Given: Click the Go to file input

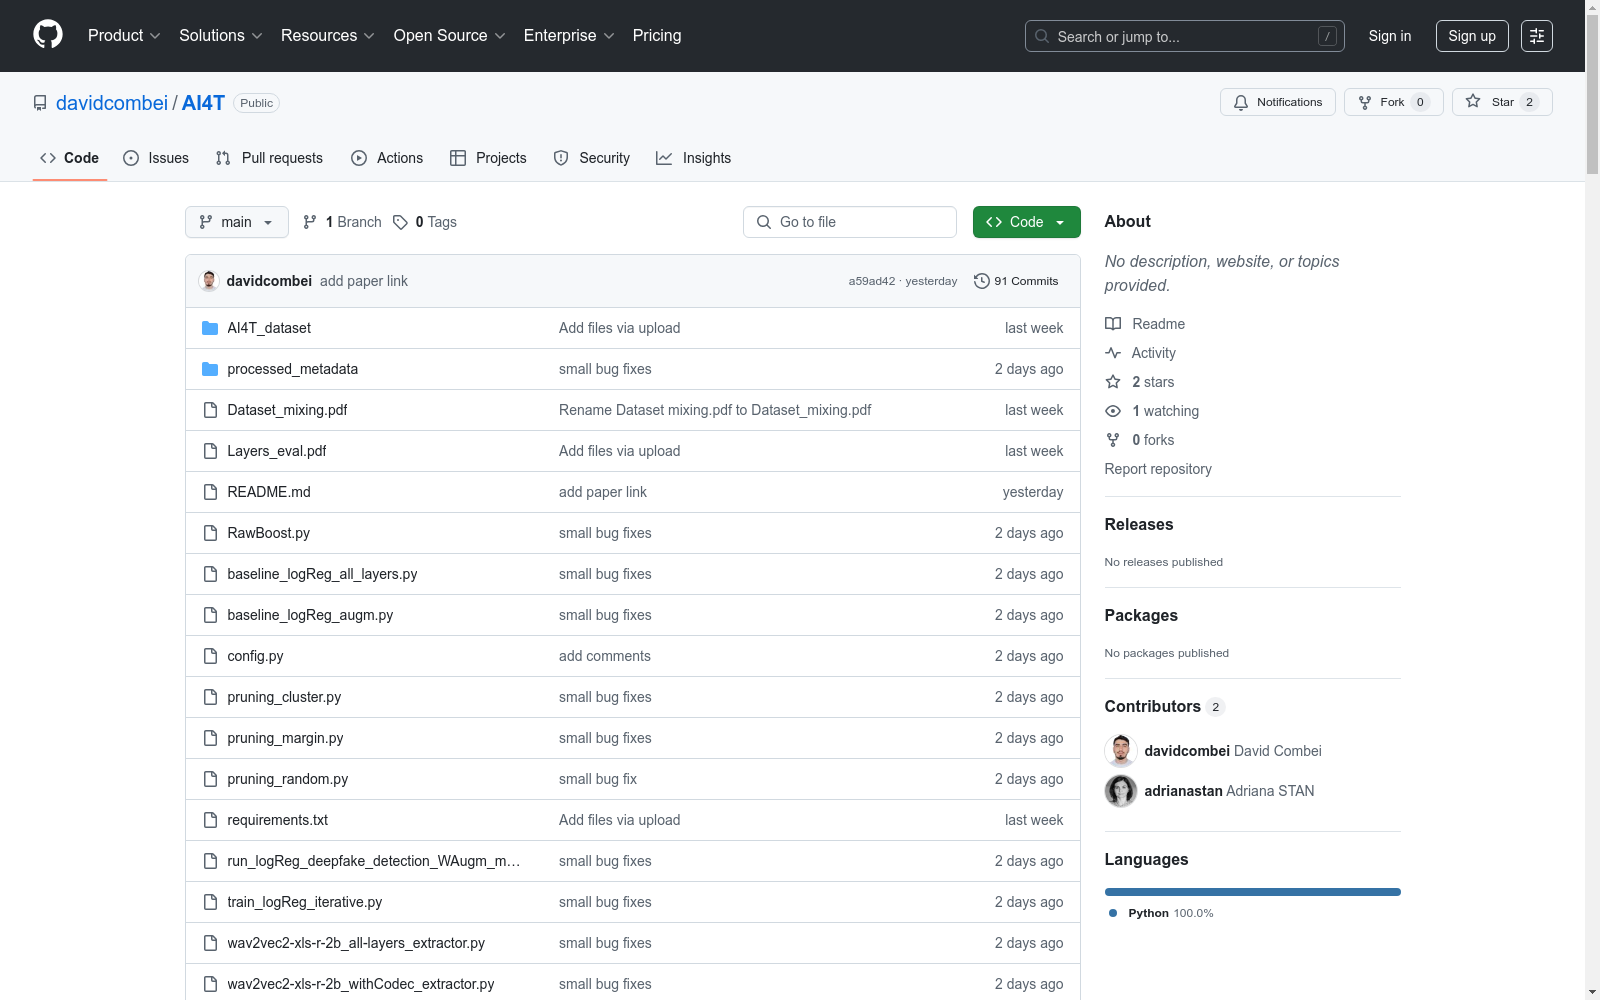Looking at the screenshot, I should [850, 222].
